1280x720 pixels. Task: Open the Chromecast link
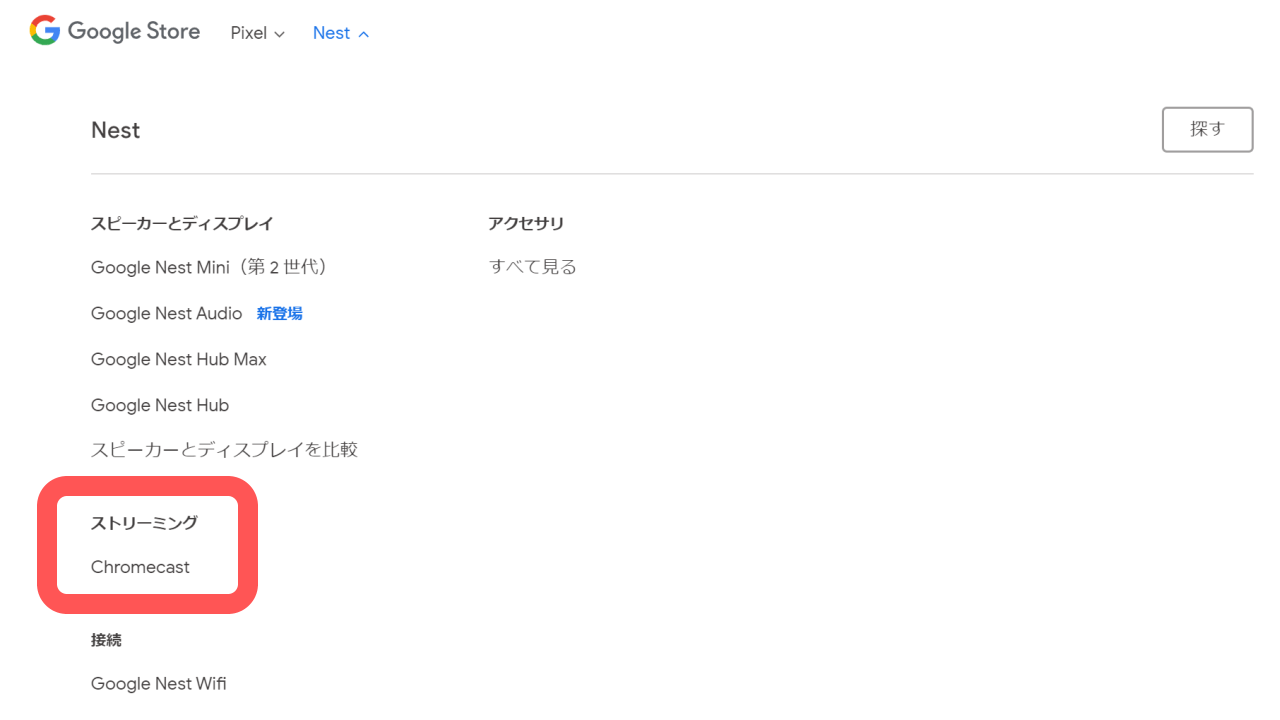[x=140, y=567]
